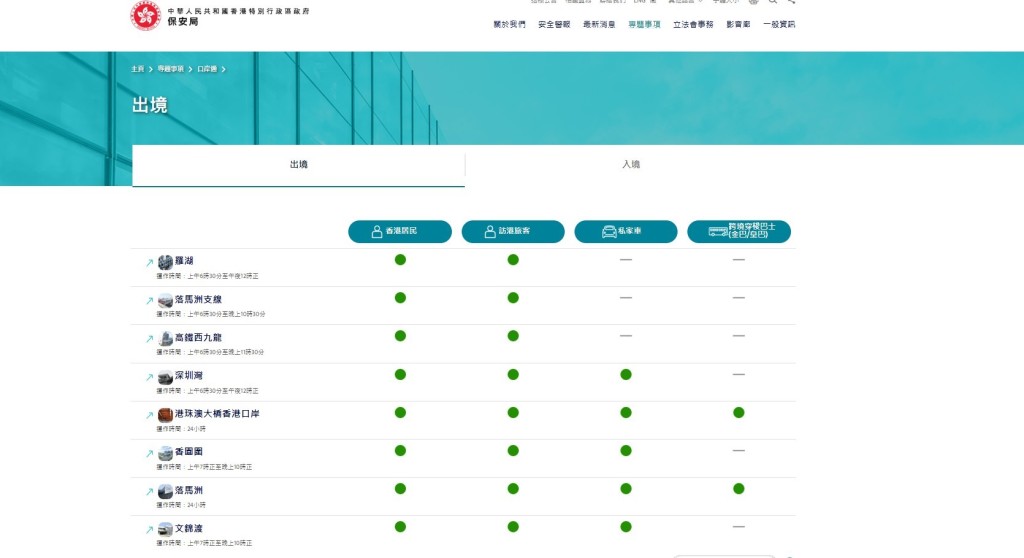Screen dimensions: 1024x558
Task: Click the arrow icon beside 羅湖
Action: click(x=149, y=263)
